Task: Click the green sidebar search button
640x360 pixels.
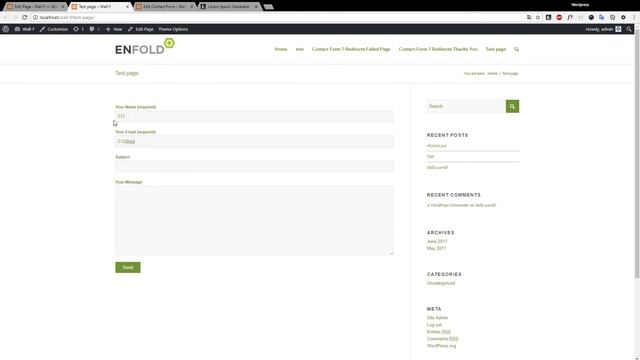Action: pos(512,106)
